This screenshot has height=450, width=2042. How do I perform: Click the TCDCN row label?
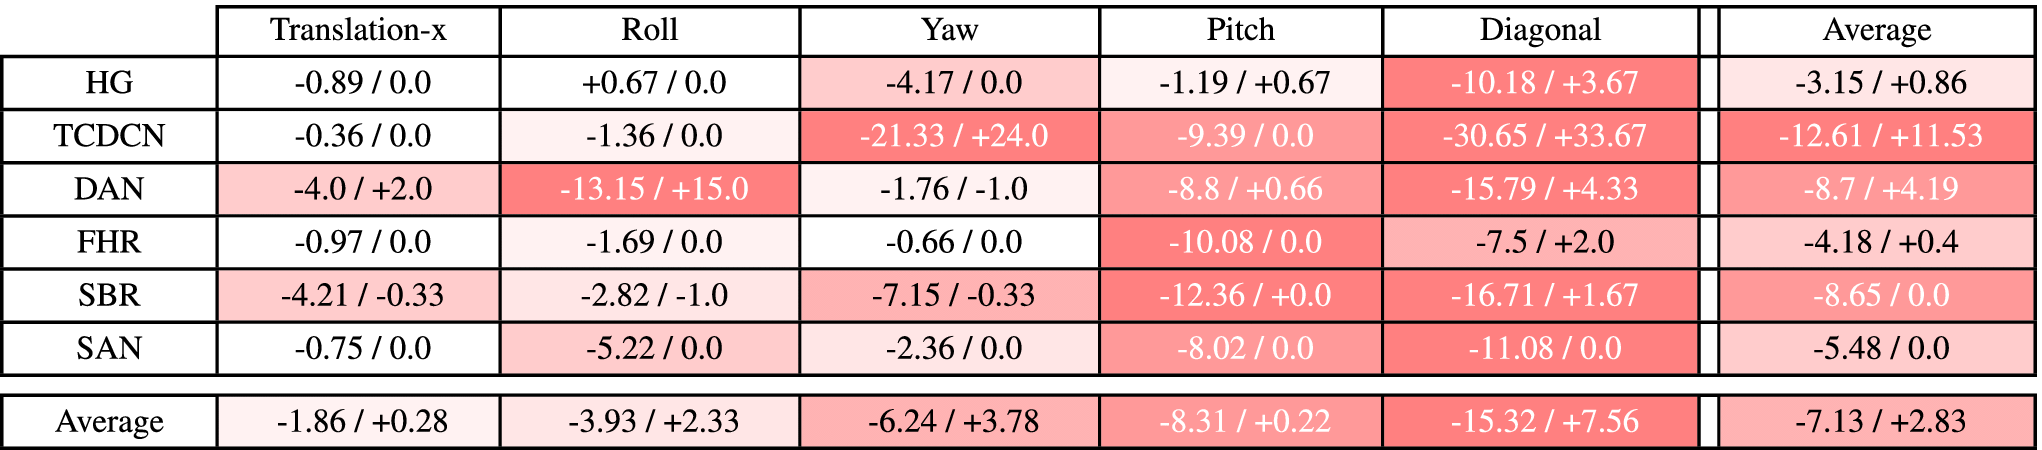point(109,136)
